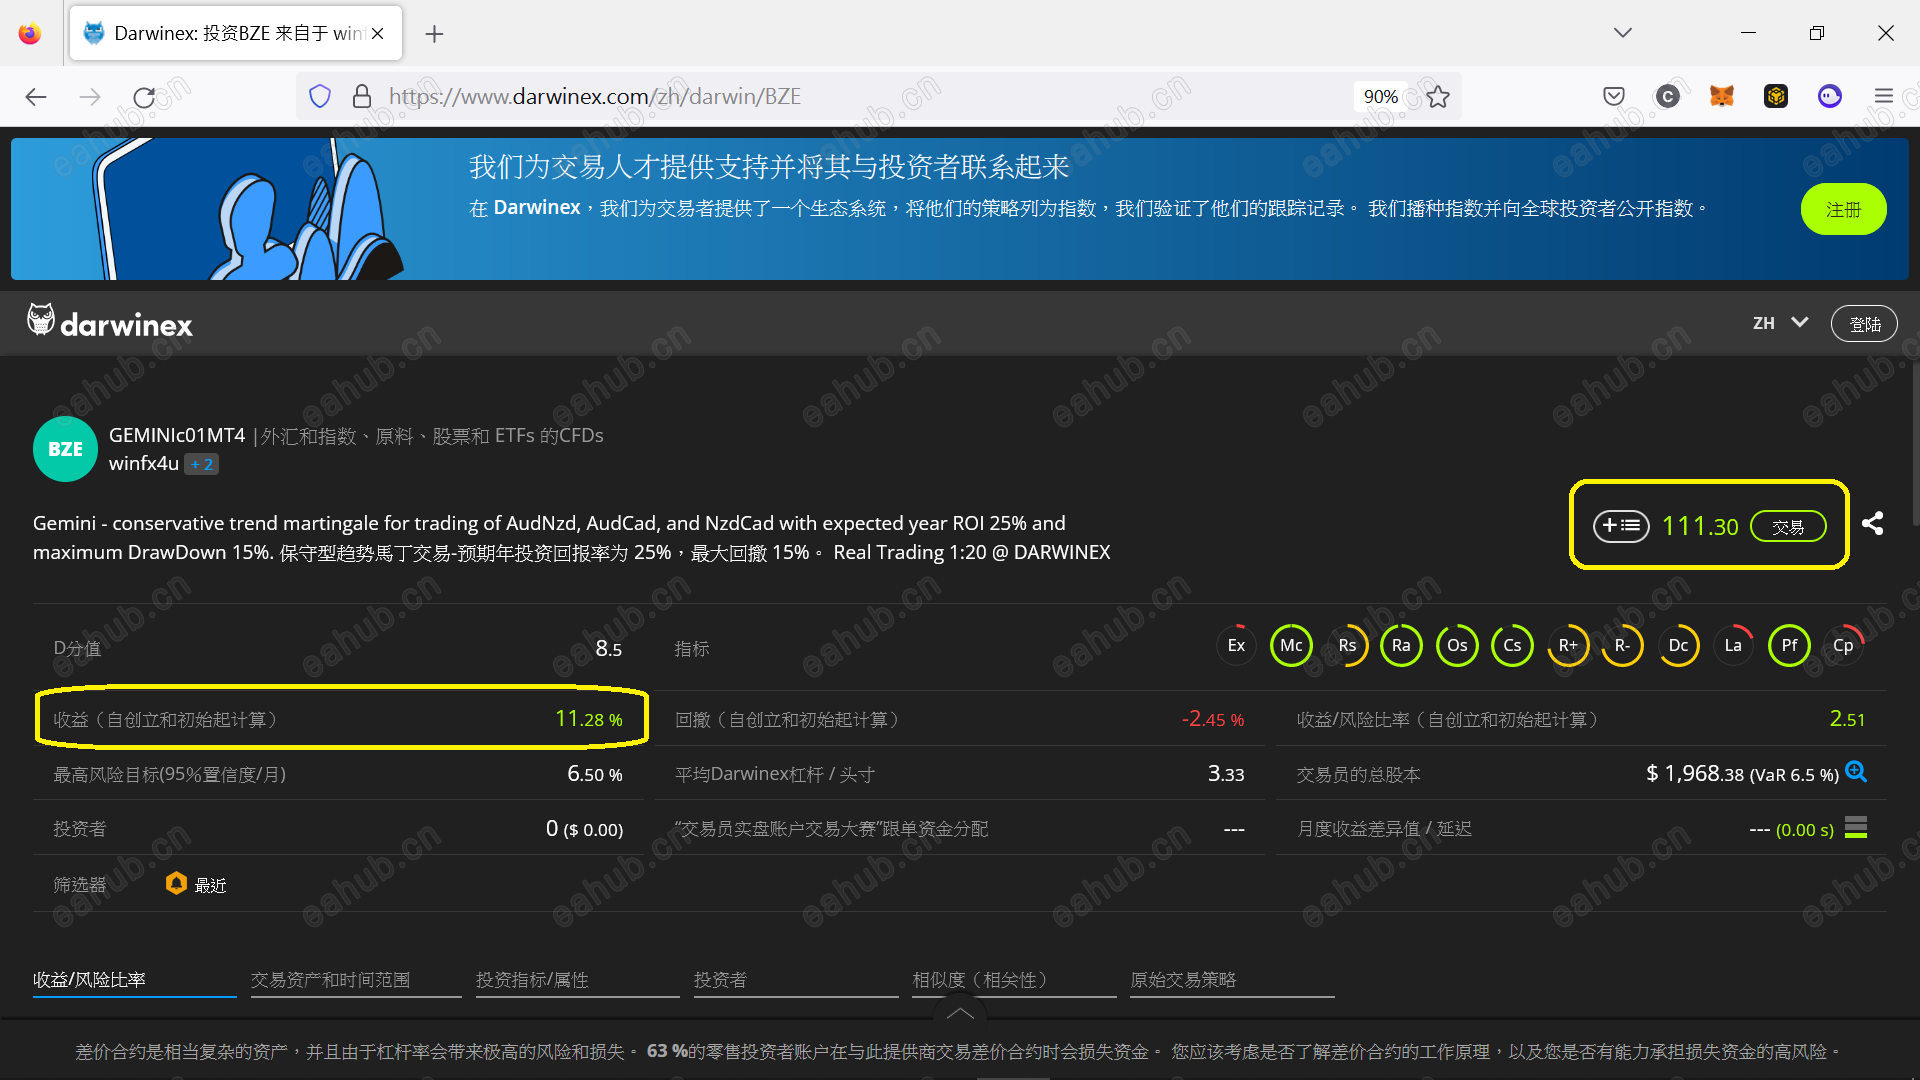Click the 111.30 quote value
The height and width of the screenshot is (1080, 1920).
coord(1700,526)
